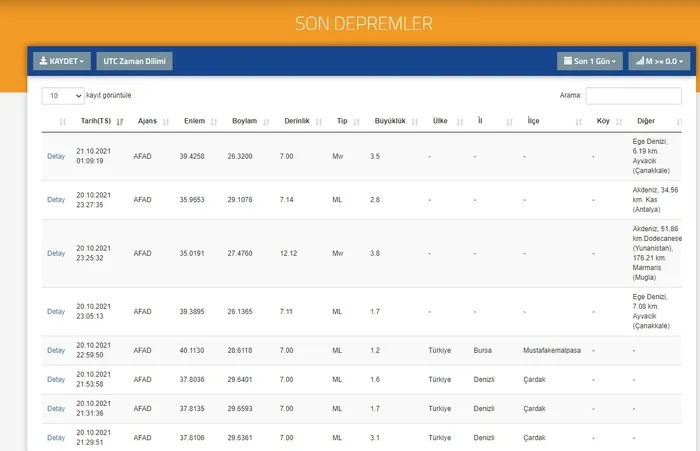Select the Mustafakemalpasa district cell
Image resolution: width=700 pixels, height=451 pixels.
(552, 351)
